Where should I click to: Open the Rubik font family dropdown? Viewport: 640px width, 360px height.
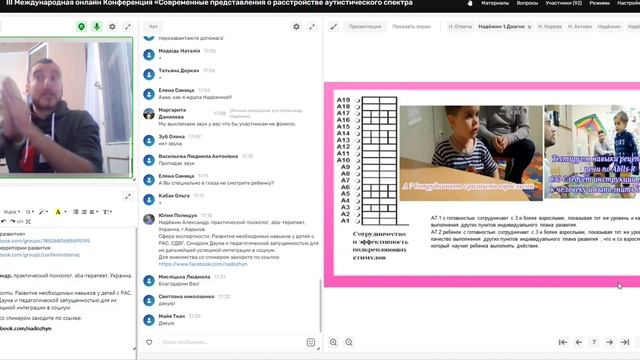(12, 212)
